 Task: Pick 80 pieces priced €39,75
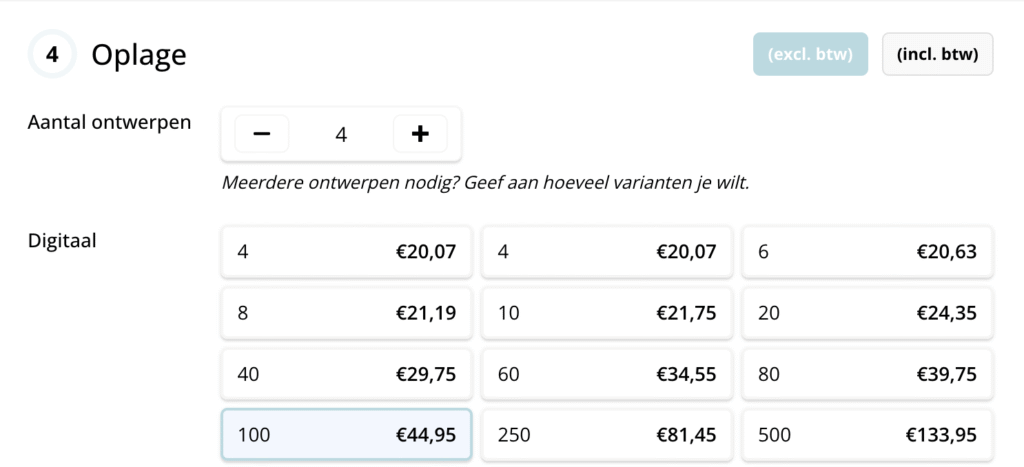tap(867, 374)
